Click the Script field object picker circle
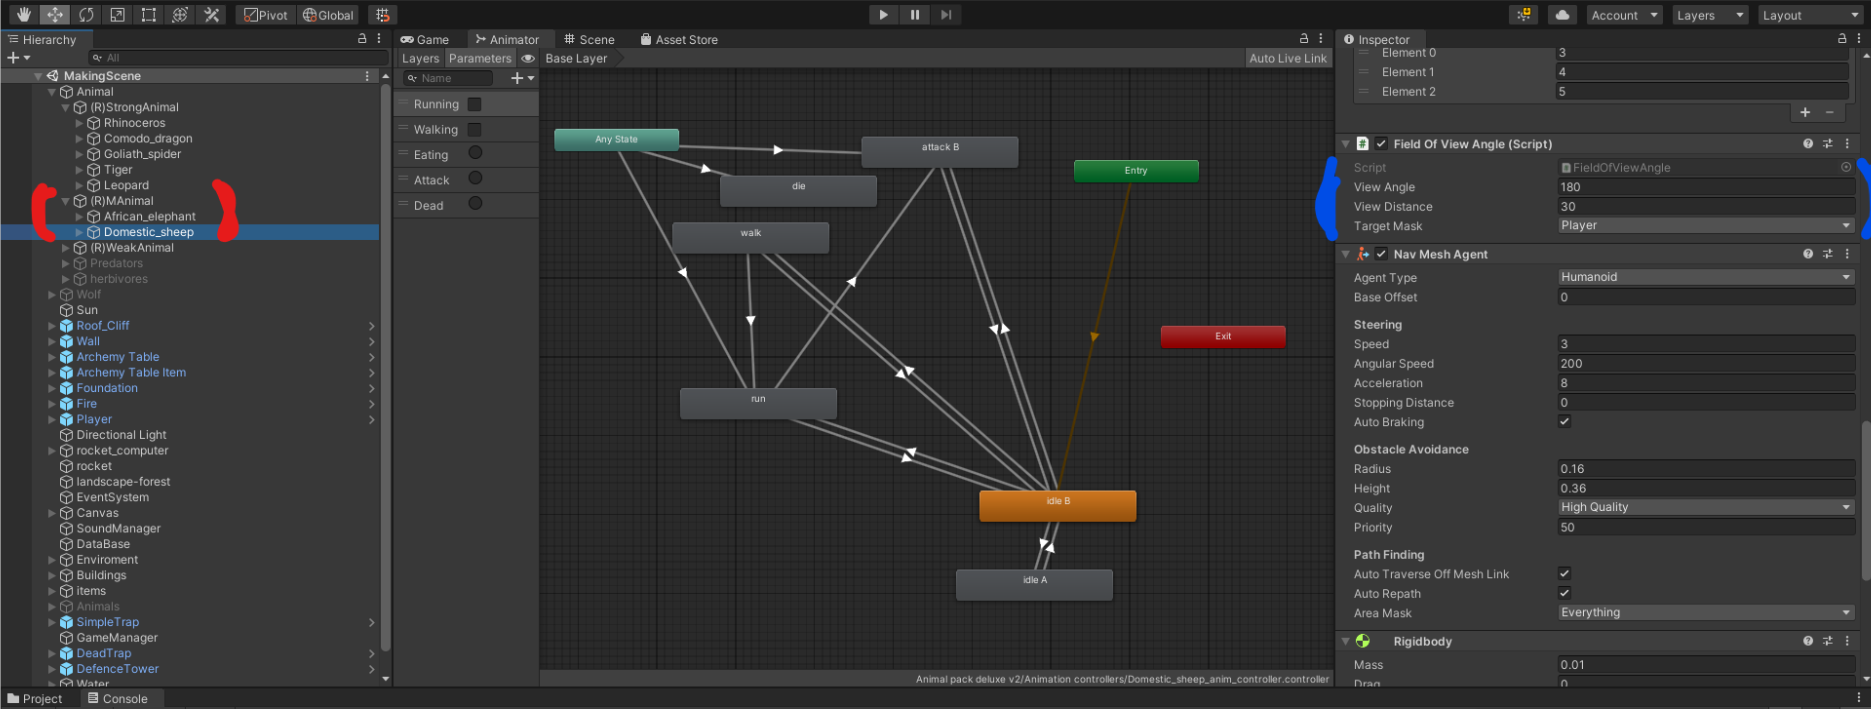Screen dimensions: 1871x709 click(1846, 168)
